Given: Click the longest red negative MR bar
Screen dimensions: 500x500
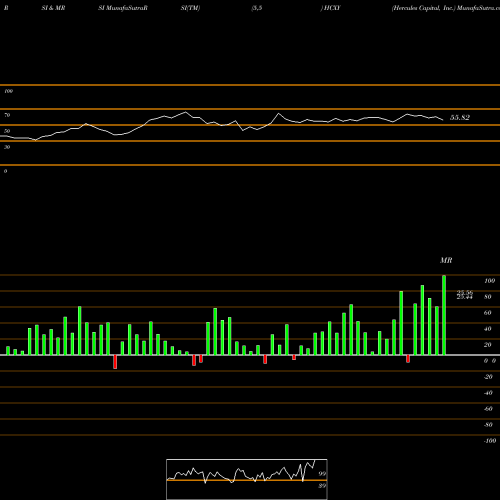Looking at the screenshot, I should pyautogui.click(x=115, y=362).
